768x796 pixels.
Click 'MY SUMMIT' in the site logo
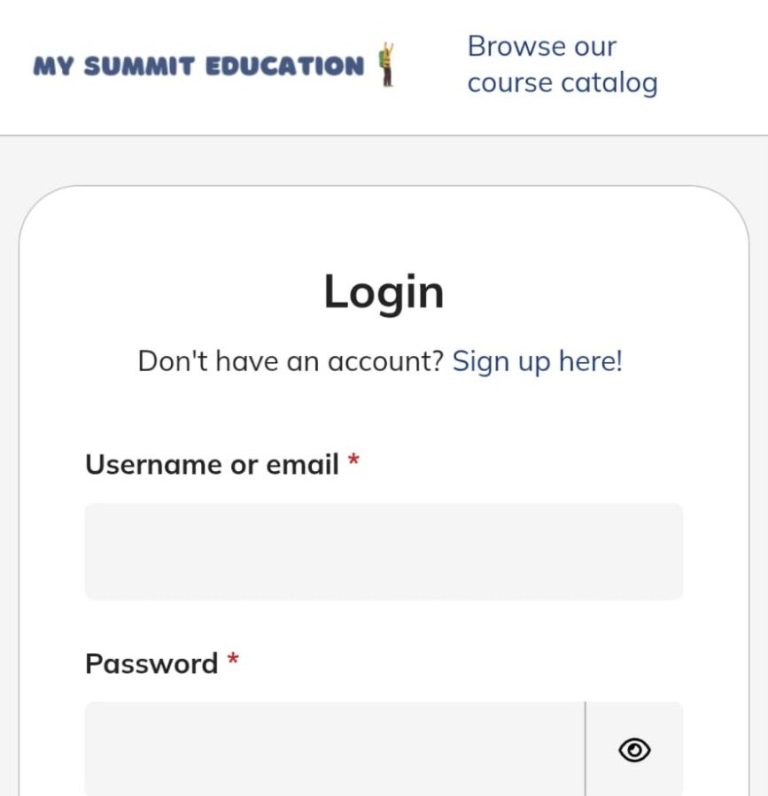click(x=114, y=66)
